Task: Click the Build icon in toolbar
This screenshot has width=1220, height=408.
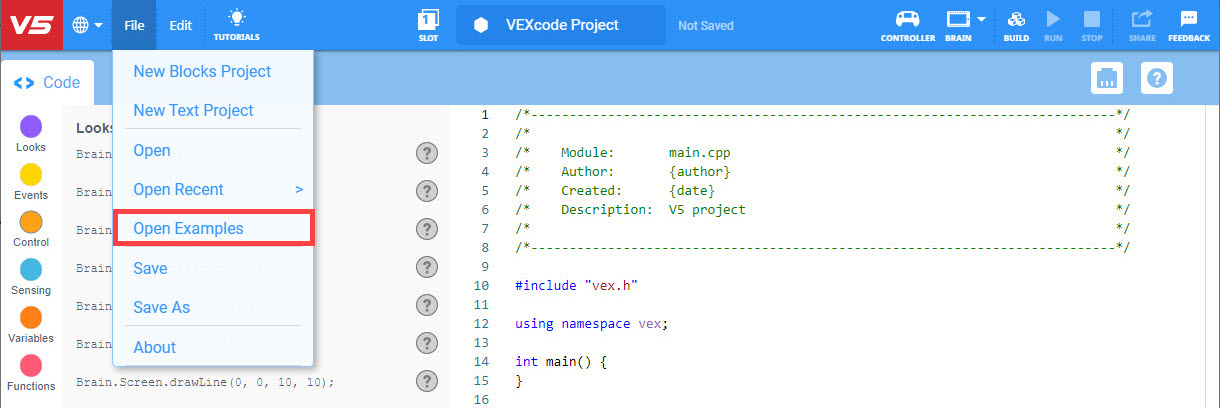Action: (1016, 24)
